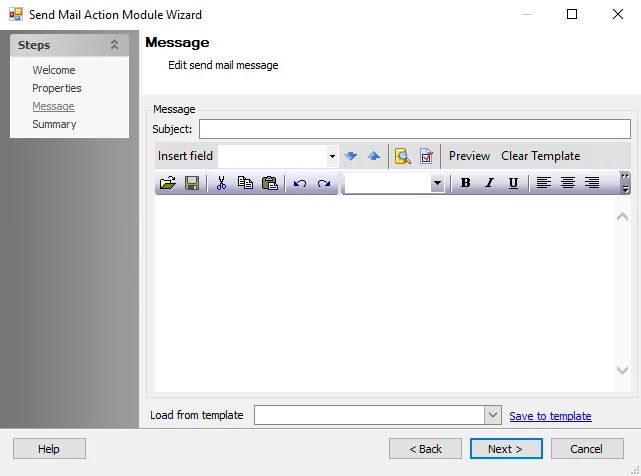Toggle Italic formatting
641x476 pixels.
click(489, 183)
